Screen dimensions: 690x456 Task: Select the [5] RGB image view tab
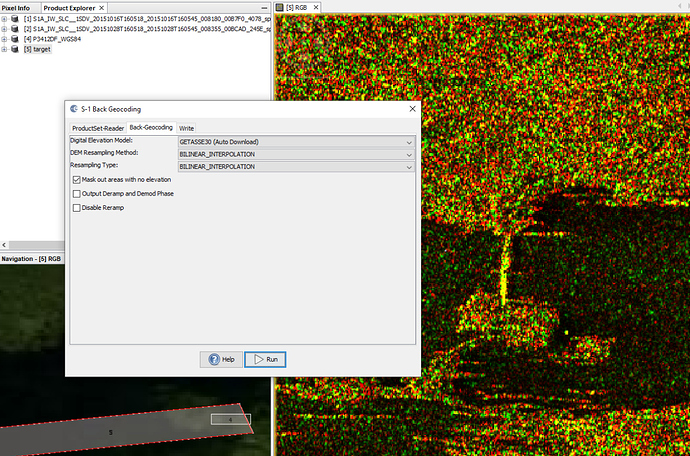pyautogui.click(x=297, y=7)
